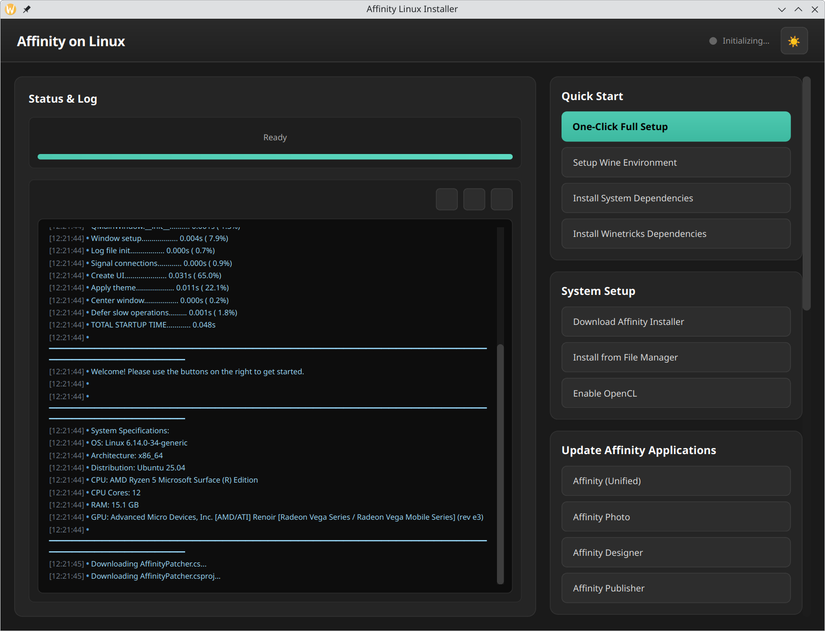Click the leftmost blank log toolbar button

click(x=447, y=199)
